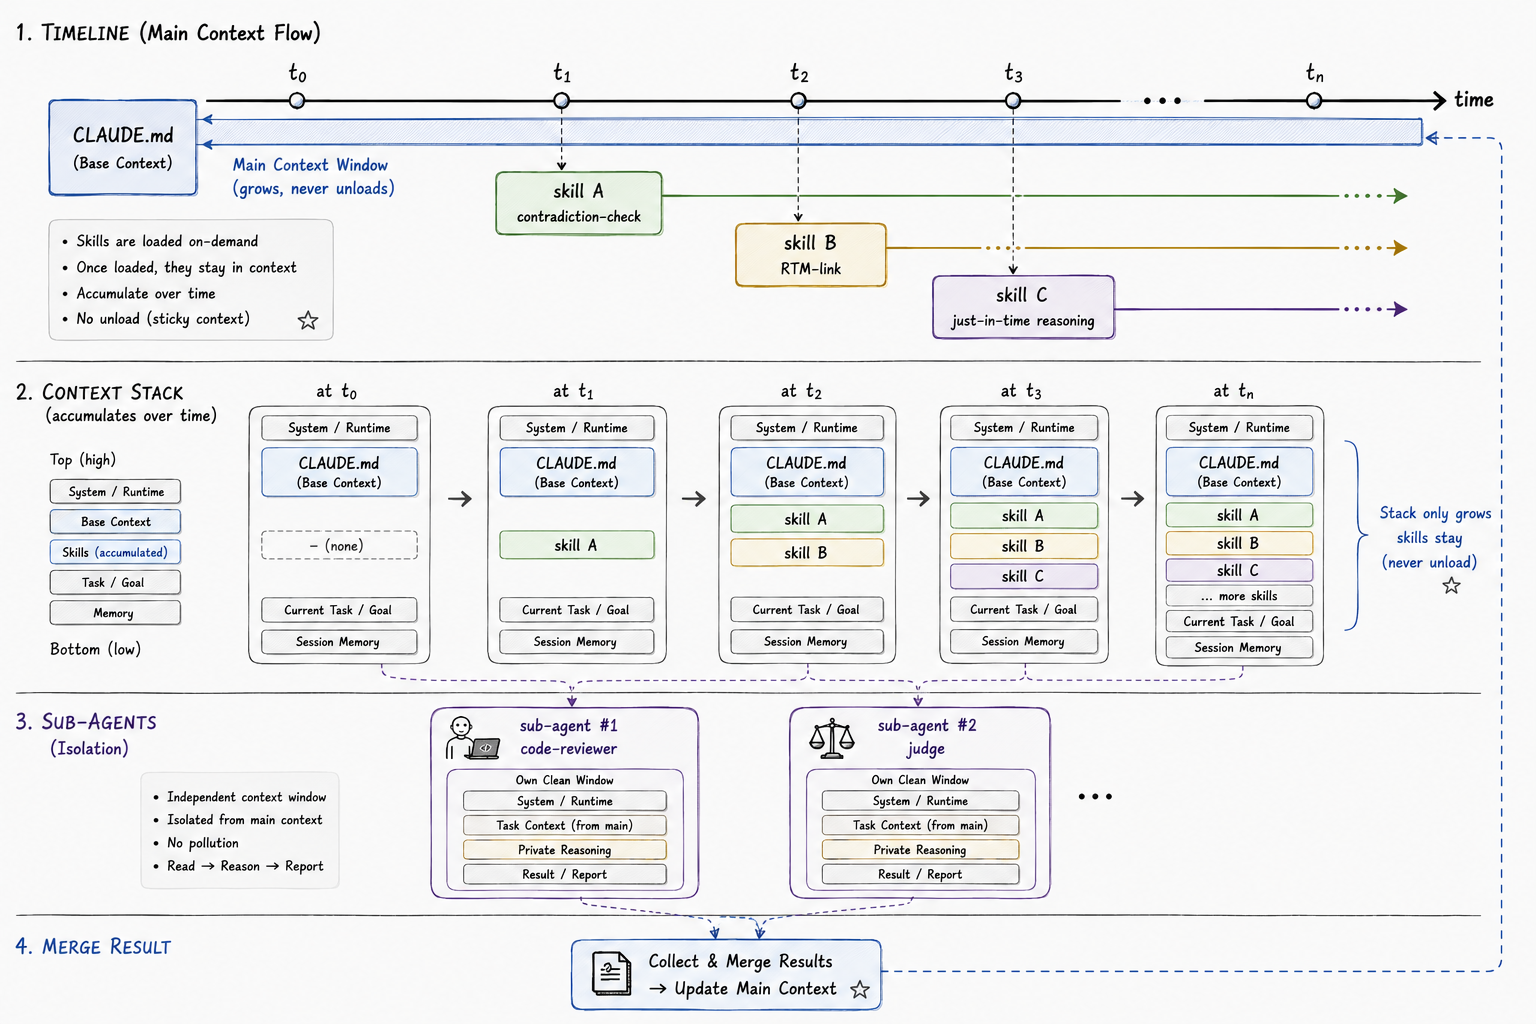Click "System / Runtime" in the at tn stack
The image size is (1536, 1024).
pyautogui.click(x=1239, y=428)
